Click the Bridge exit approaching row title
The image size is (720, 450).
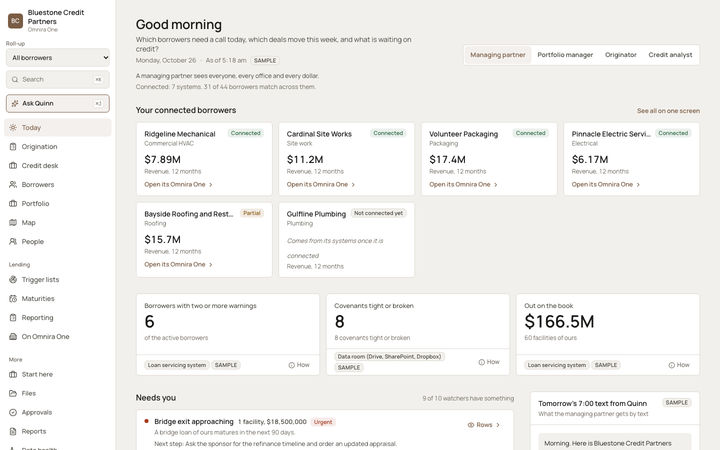pyautogui.click(x=194, y=422)
